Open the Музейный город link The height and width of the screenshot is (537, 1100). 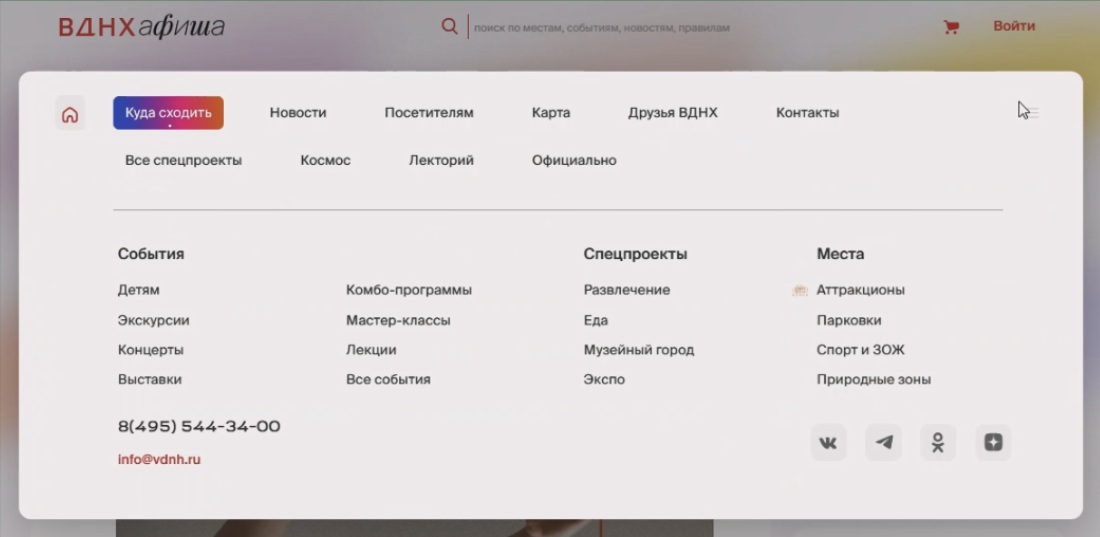tap(639, 350)
